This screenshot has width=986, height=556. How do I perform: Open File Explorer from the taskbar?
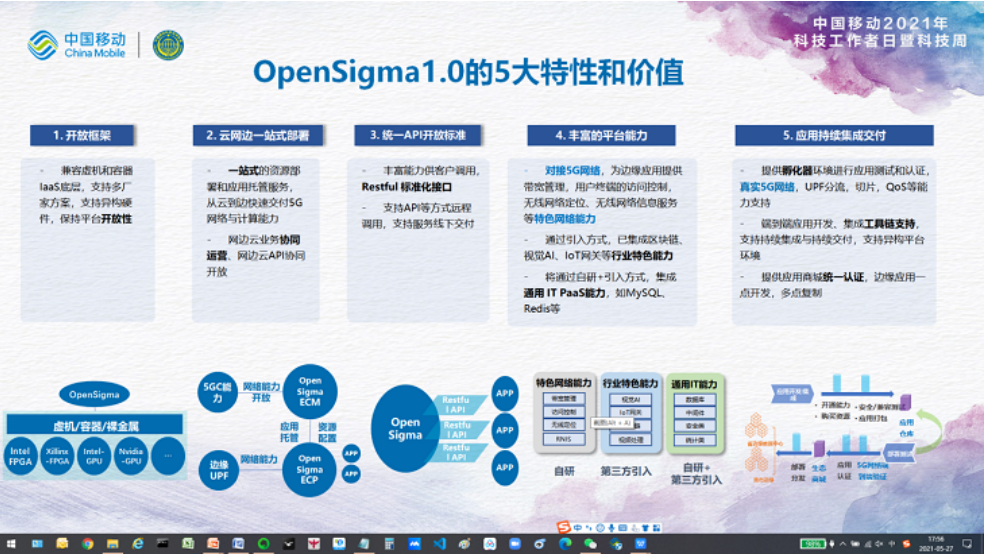tap(113, 544)
